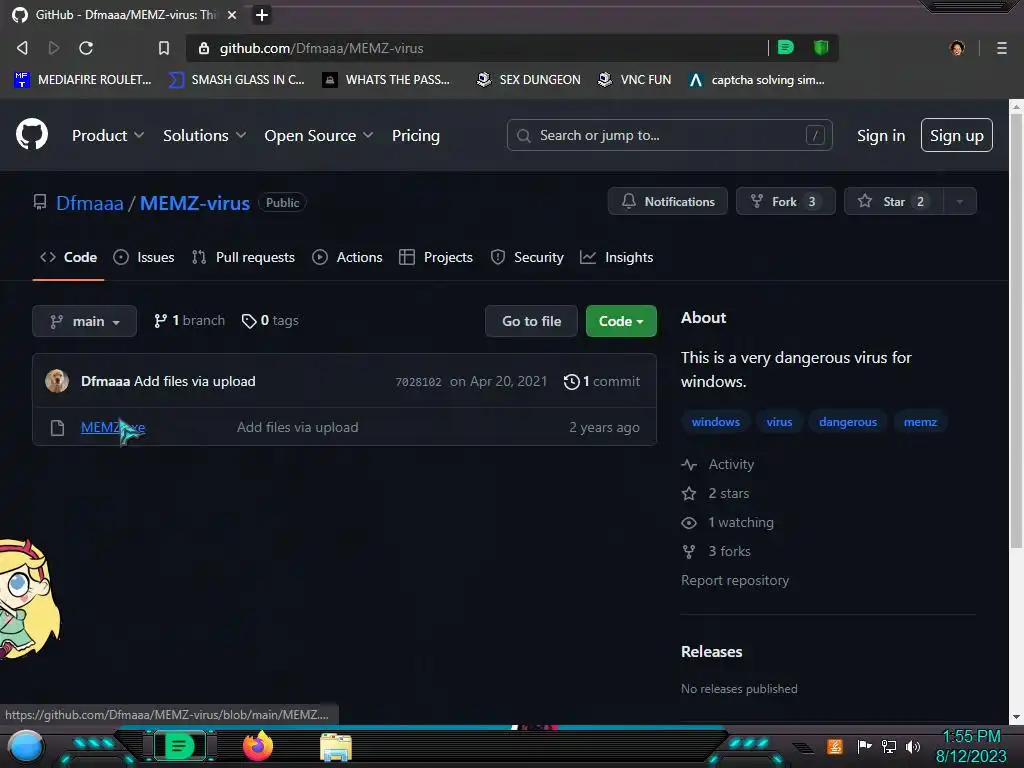This screenshot has height=768, width=1024.
Task: Click the browser profile avatar
Action: click(957, 48)
